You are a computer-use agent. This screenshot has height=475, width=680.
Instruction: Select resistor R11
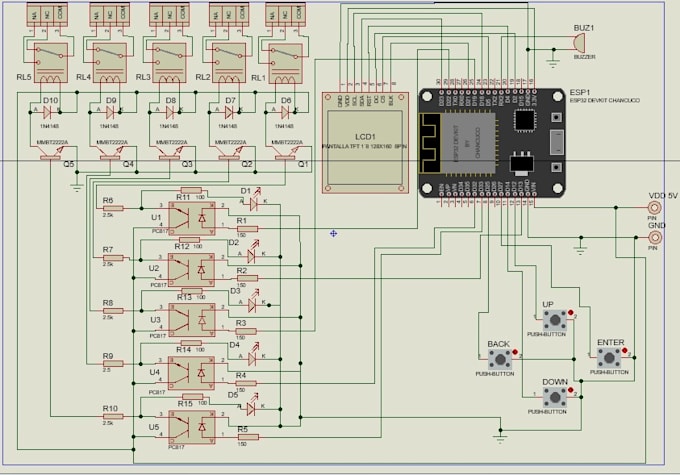point(191,190)
